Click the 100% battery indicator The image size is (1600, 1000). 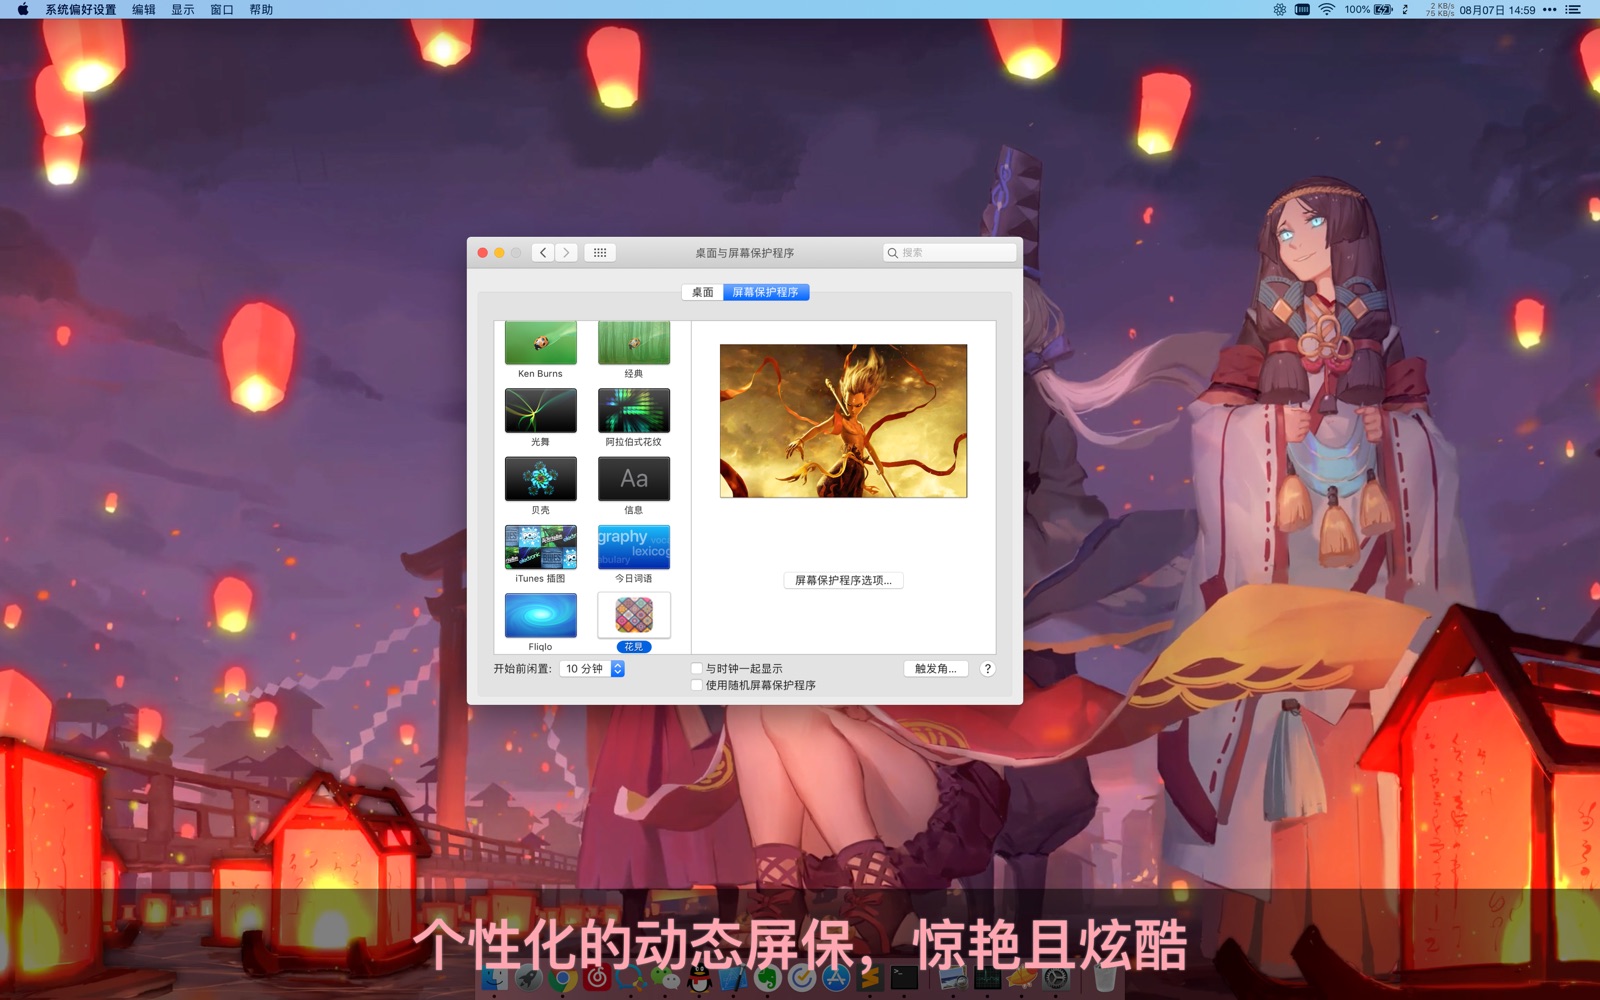point(1368,10)
